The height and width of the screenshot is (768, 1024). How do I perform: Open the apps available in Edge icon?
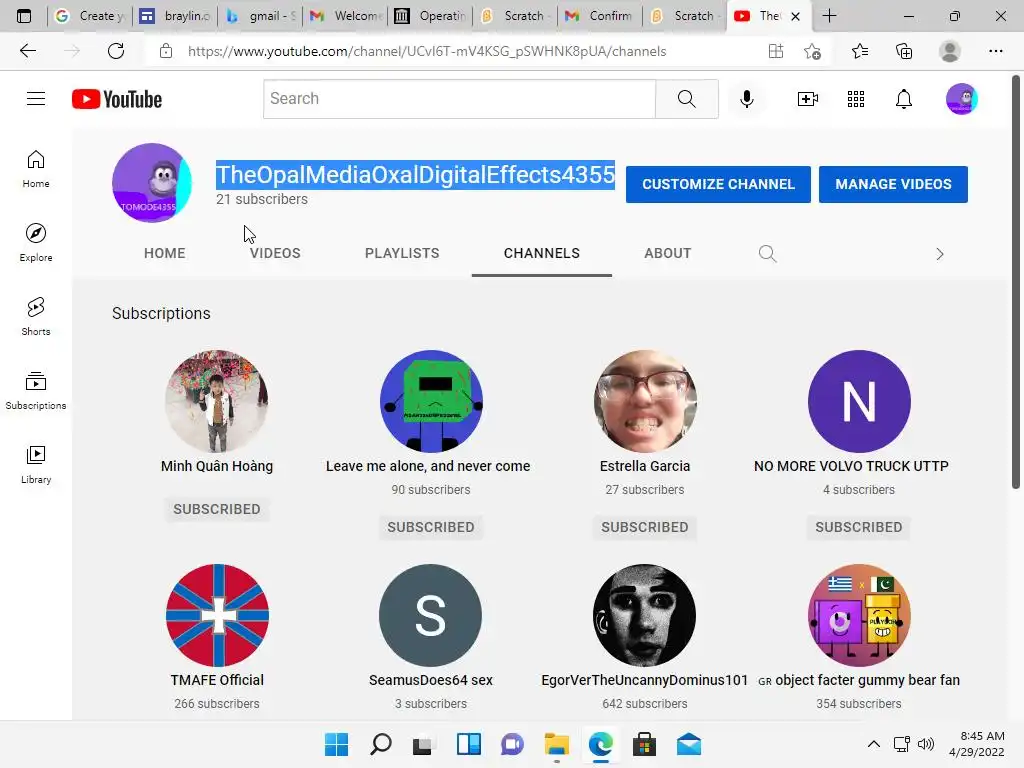776,51
